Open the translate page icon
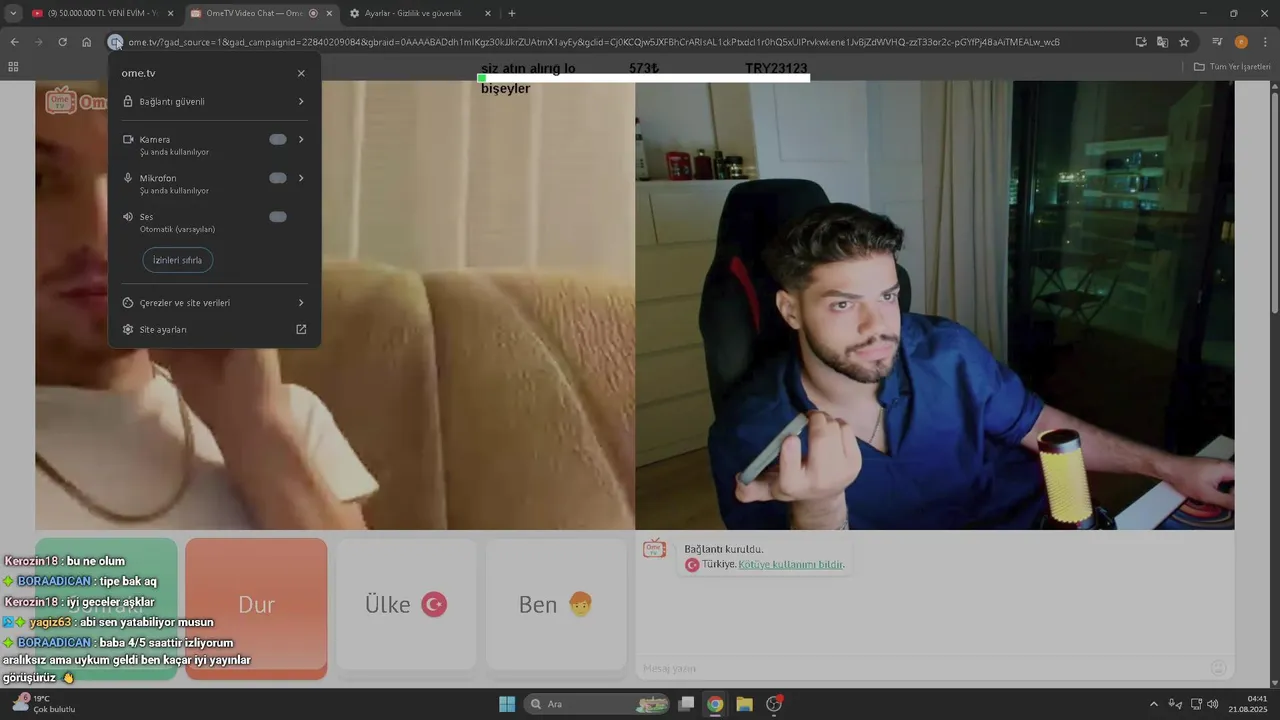The image size is (1280, 720). click(1162, 42)
